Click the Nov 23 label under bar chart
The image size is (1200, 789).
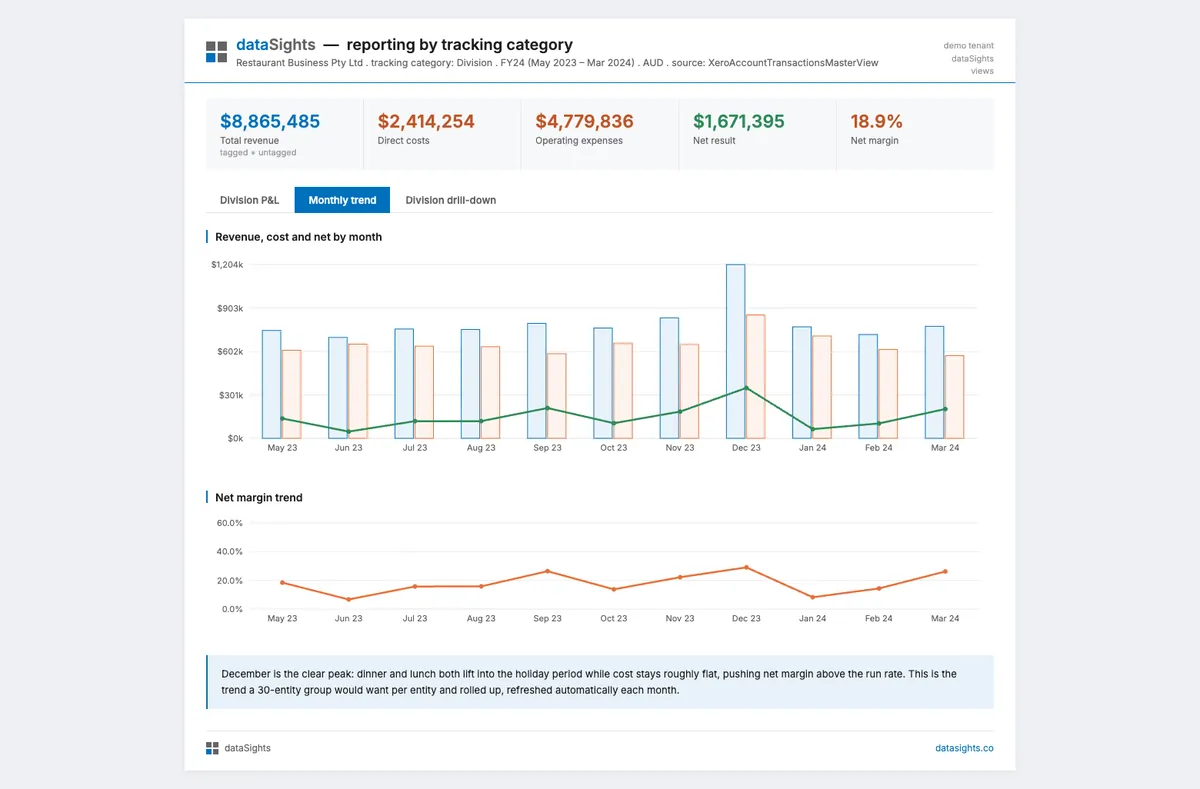(x=680, y=448)
